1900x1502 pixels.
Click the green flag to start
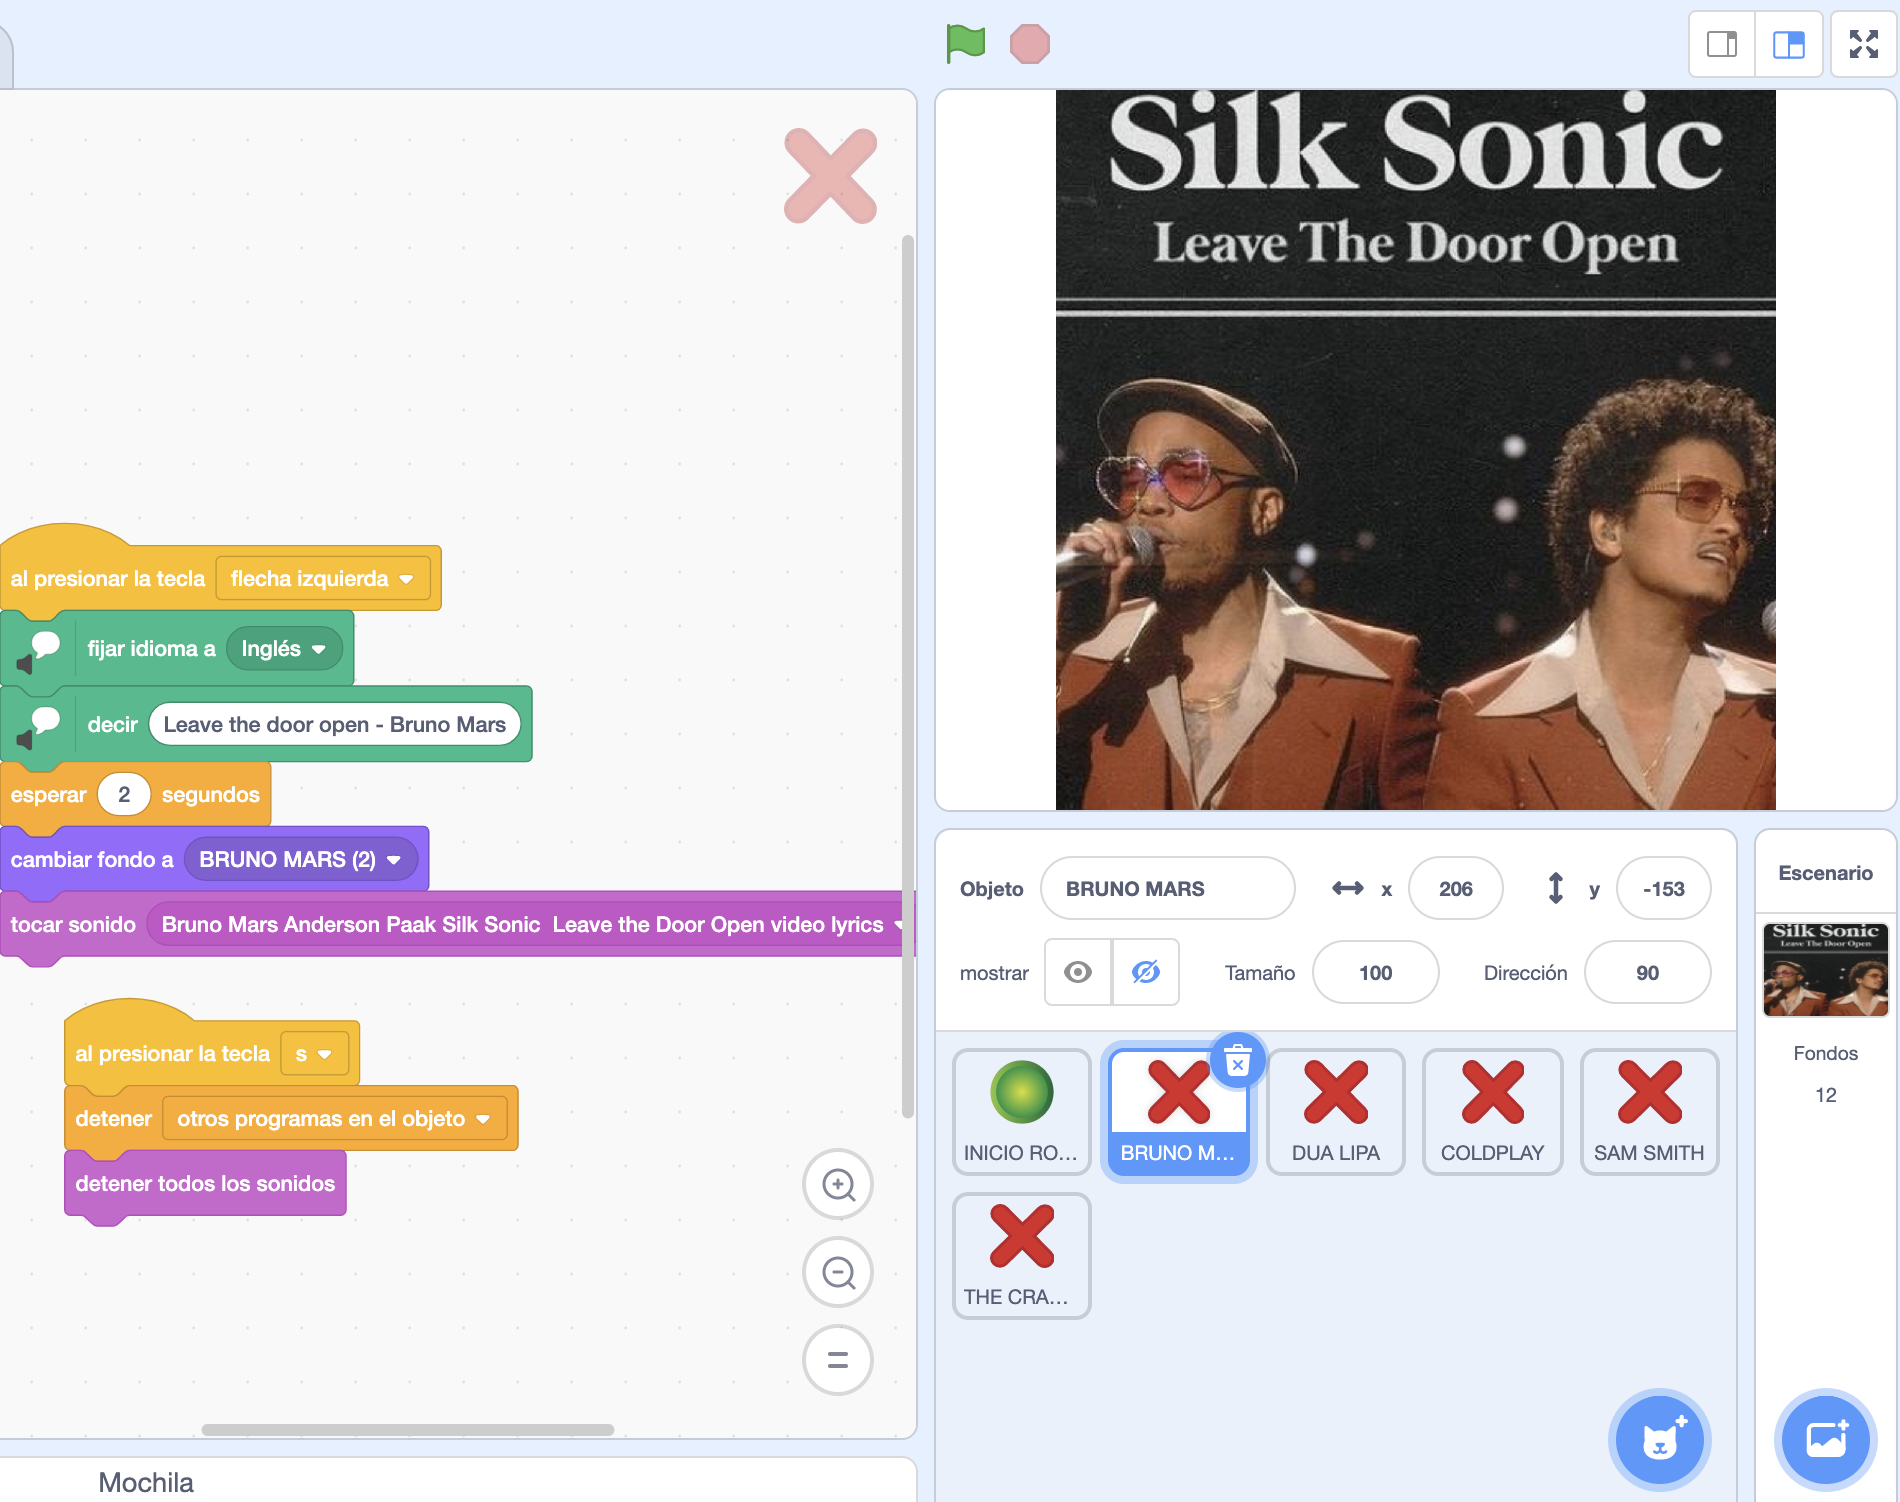[966, 44]
